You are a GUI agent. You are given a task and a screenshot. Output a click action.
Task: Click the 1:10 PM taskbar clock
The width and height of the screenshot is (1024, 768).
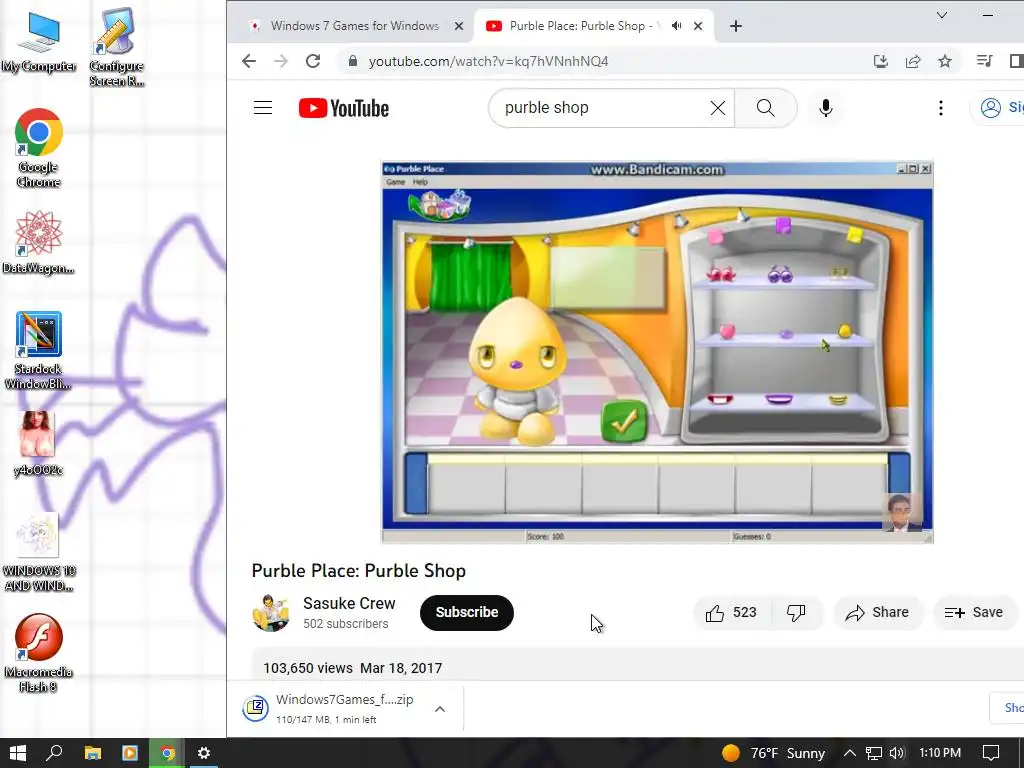(940, 753)
